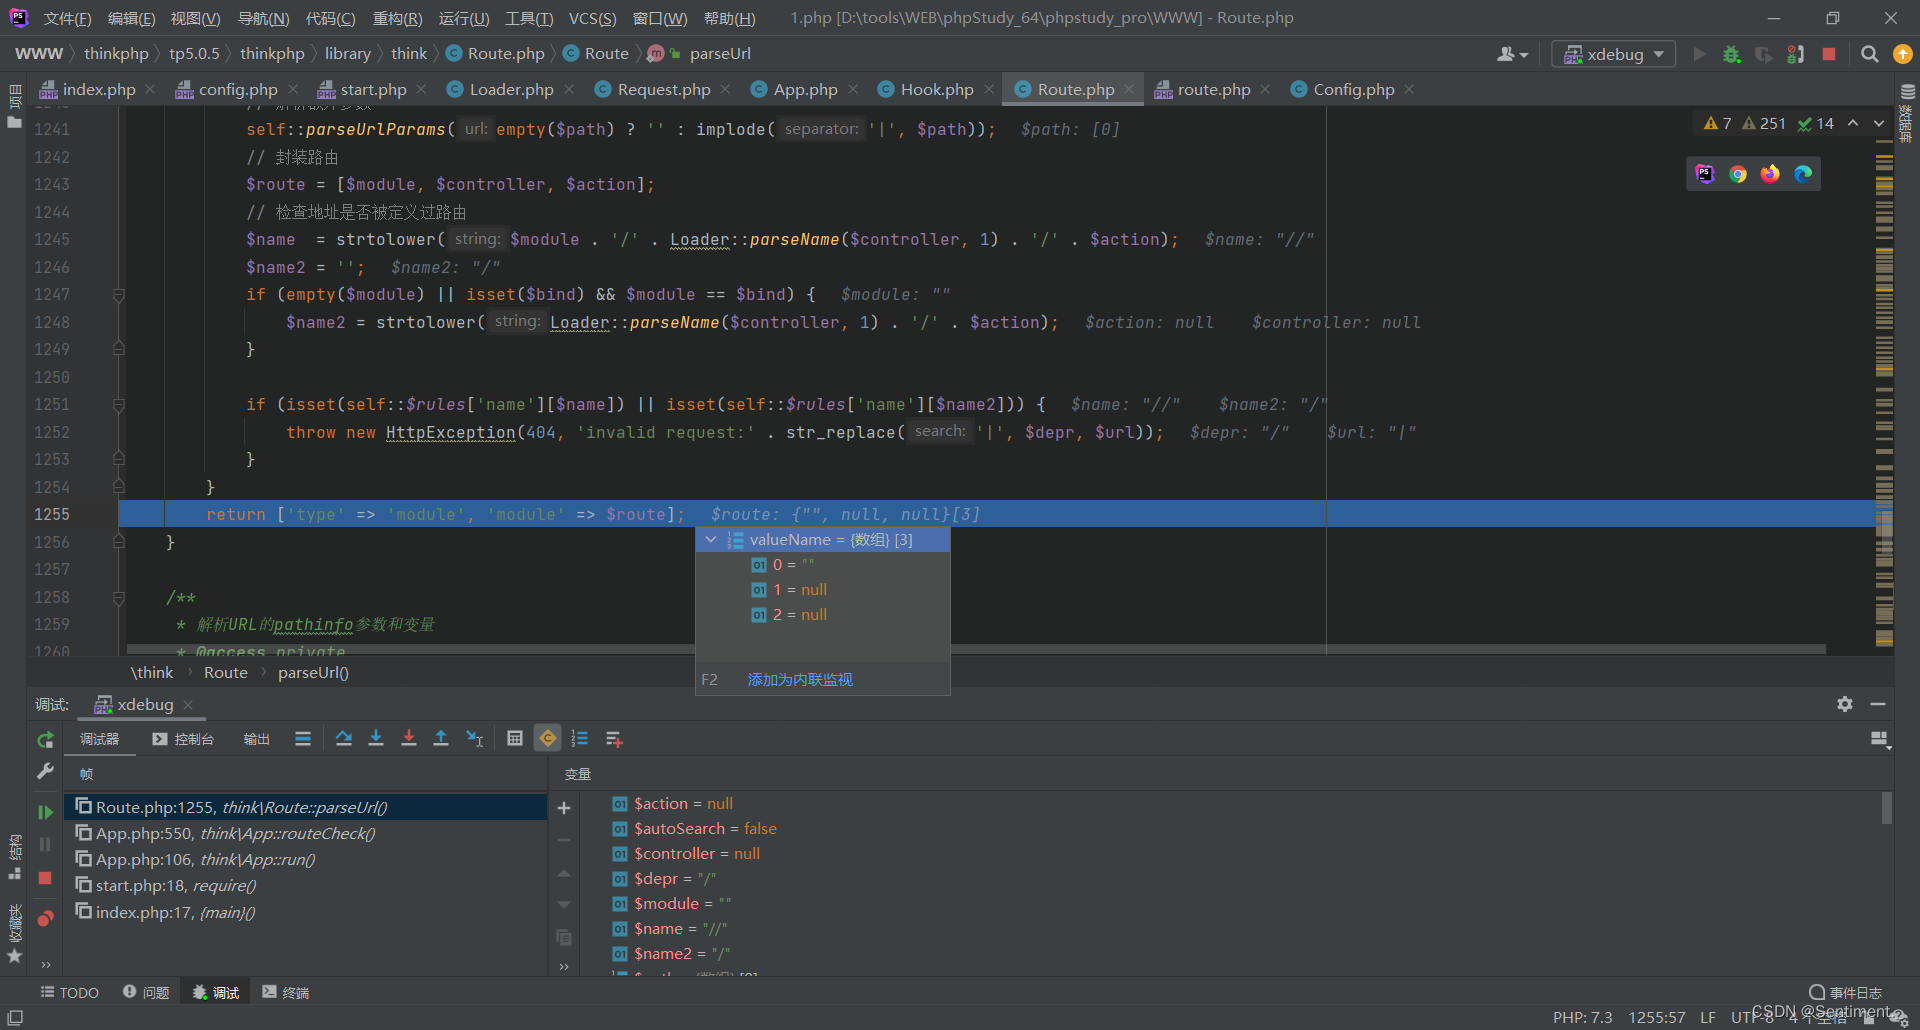1920x1030 pixels.
Task: Open debugger settings wrench icon
Action: click(45, 771)
